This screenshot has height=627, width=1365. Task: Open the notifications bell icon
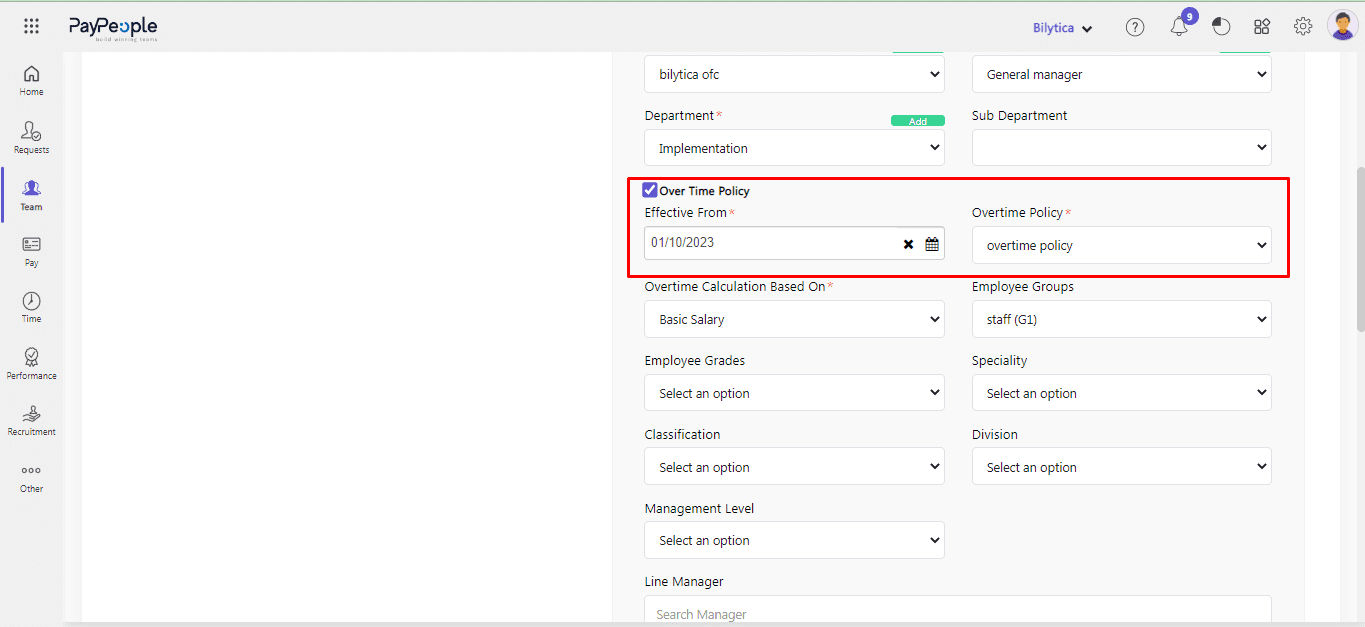(x=1179, y=27)
